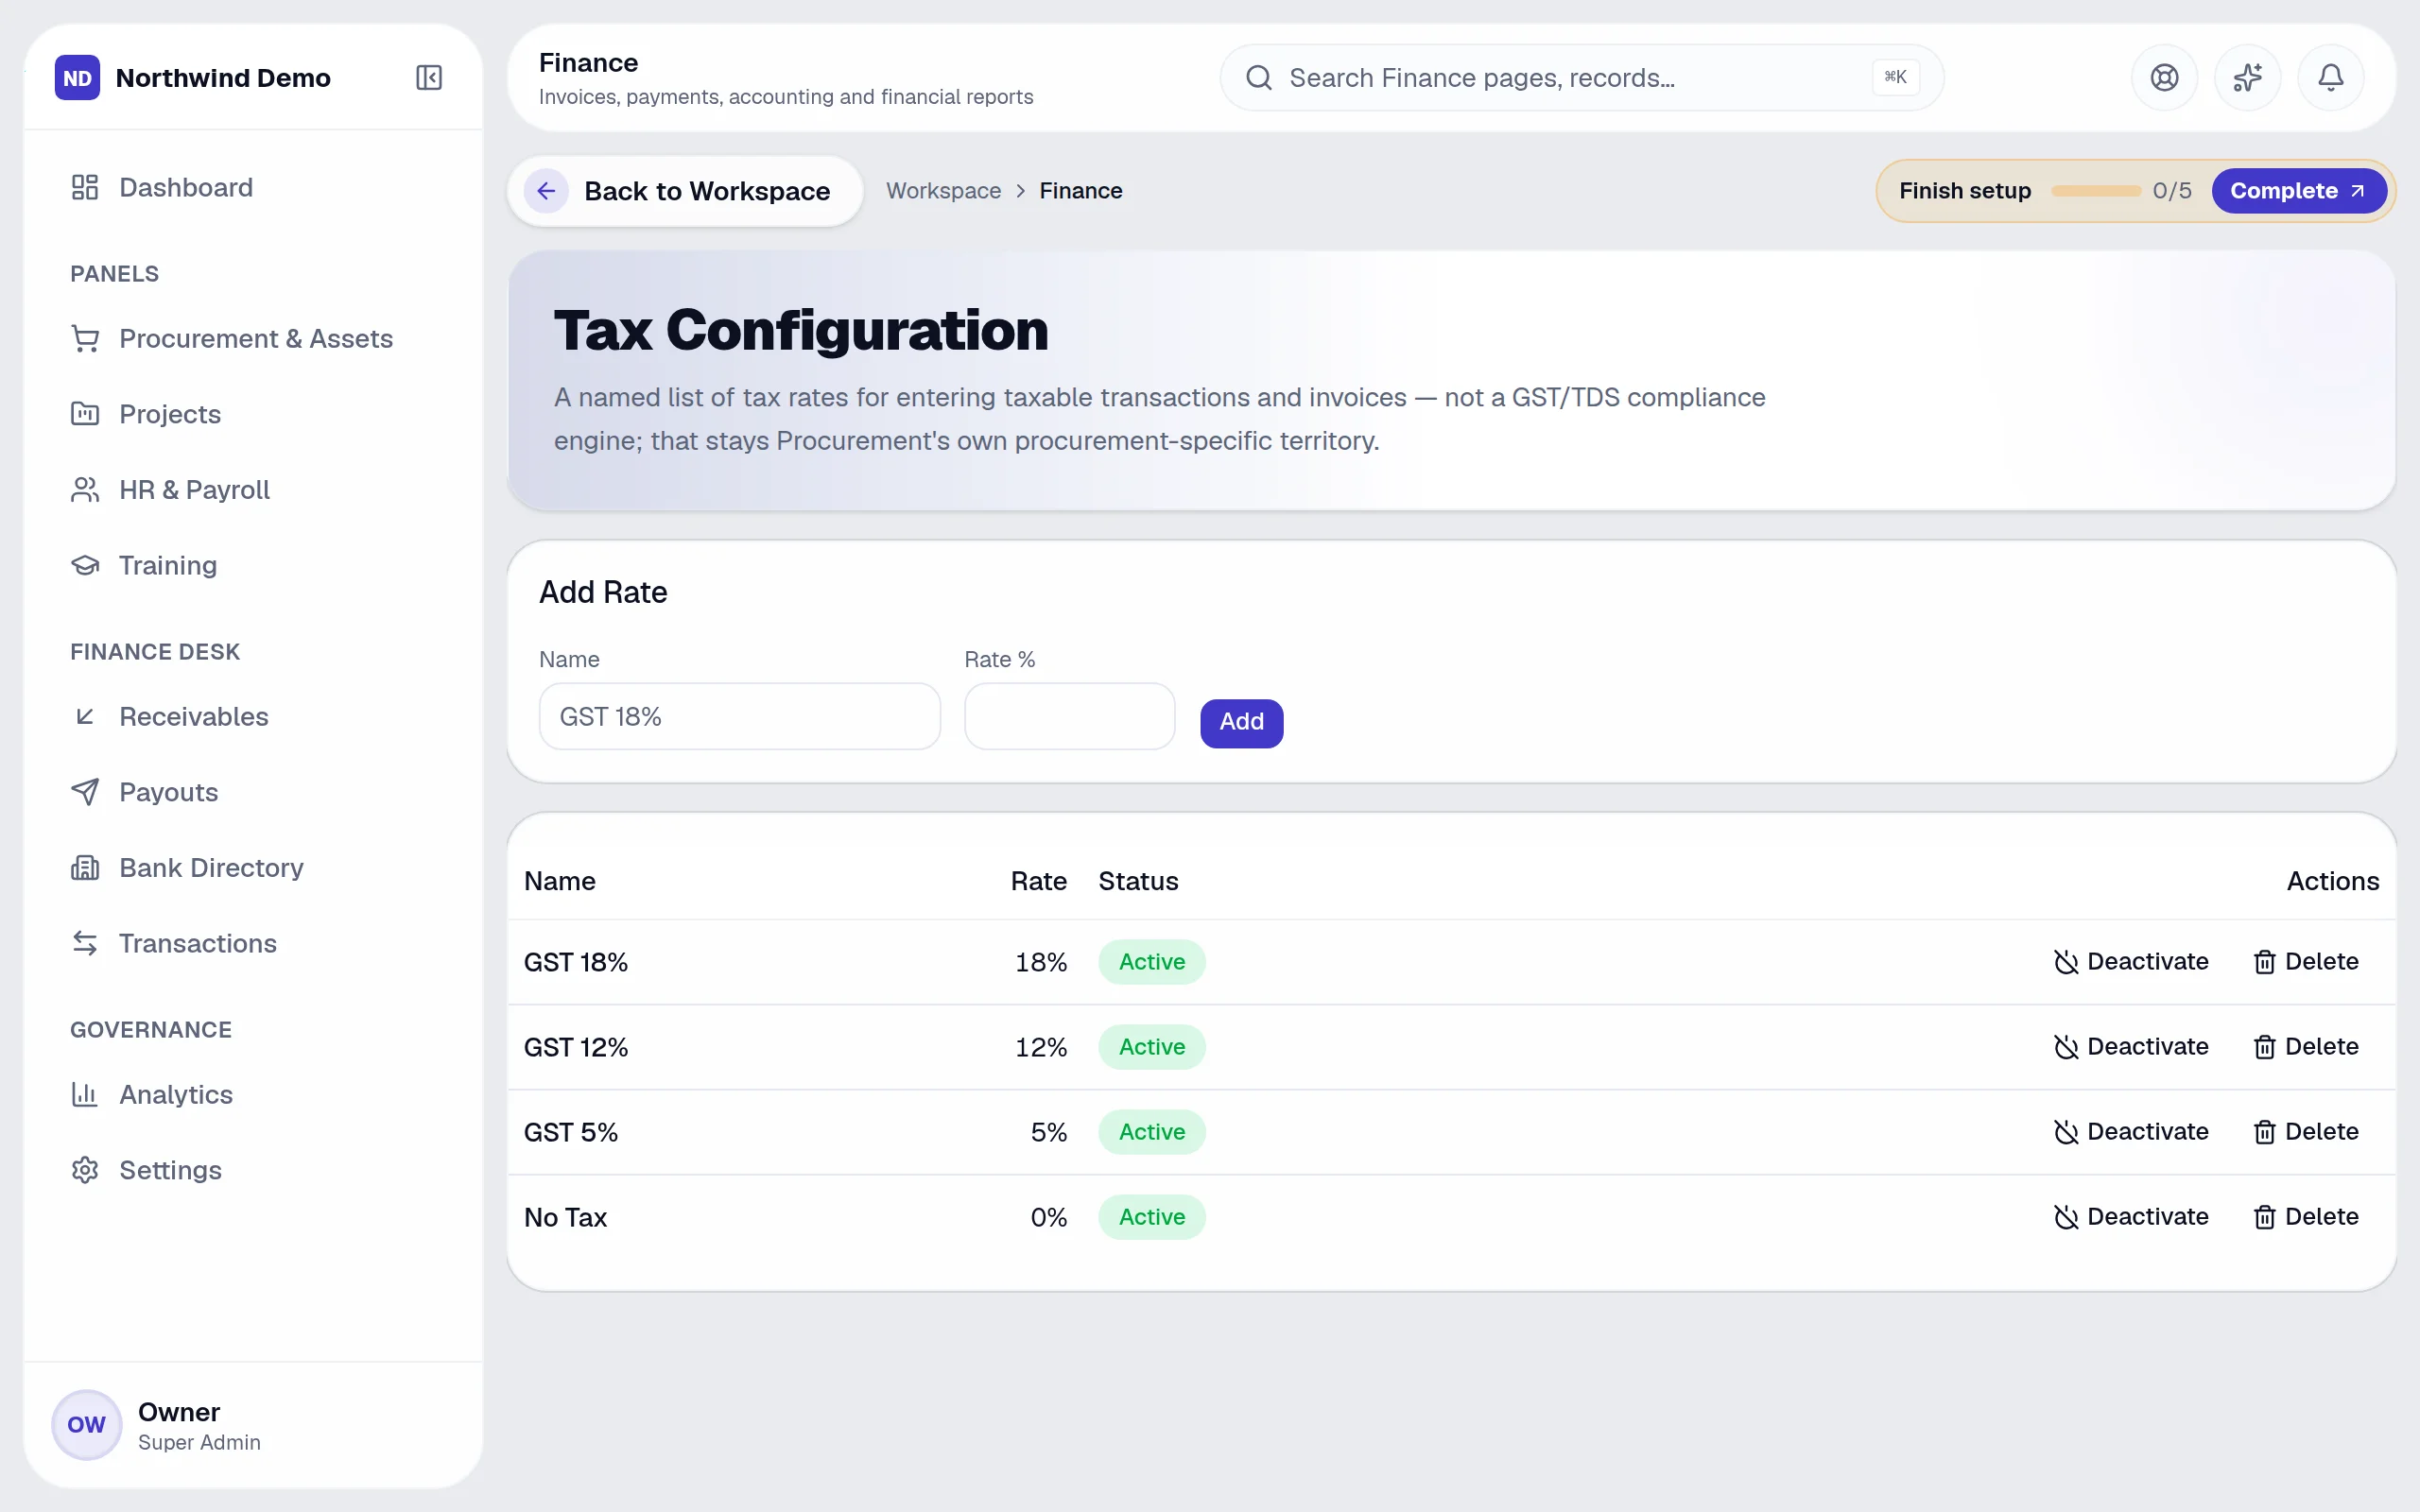The image size is (2420, 1512).
Task: Click the Finish setup progress bar
Action: point(2095,191)
